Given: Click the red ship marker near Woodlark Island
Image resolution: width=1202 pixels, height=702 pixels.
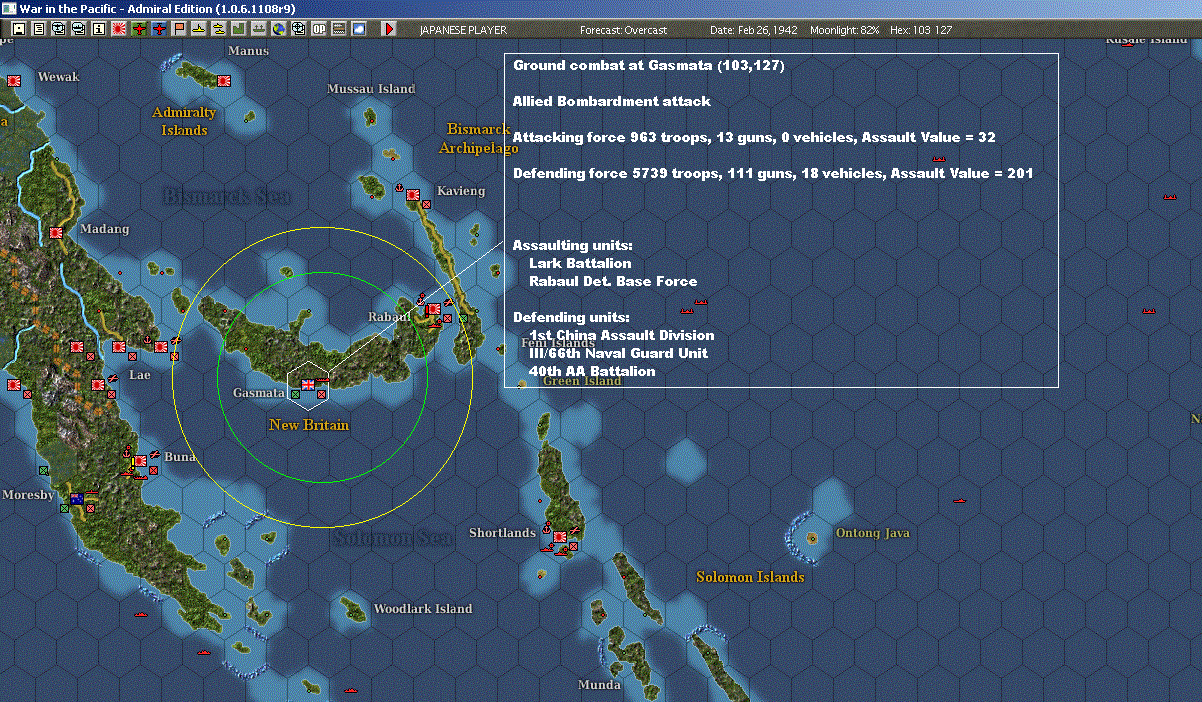Looking at the screenshot, I should tap(350, 690).
